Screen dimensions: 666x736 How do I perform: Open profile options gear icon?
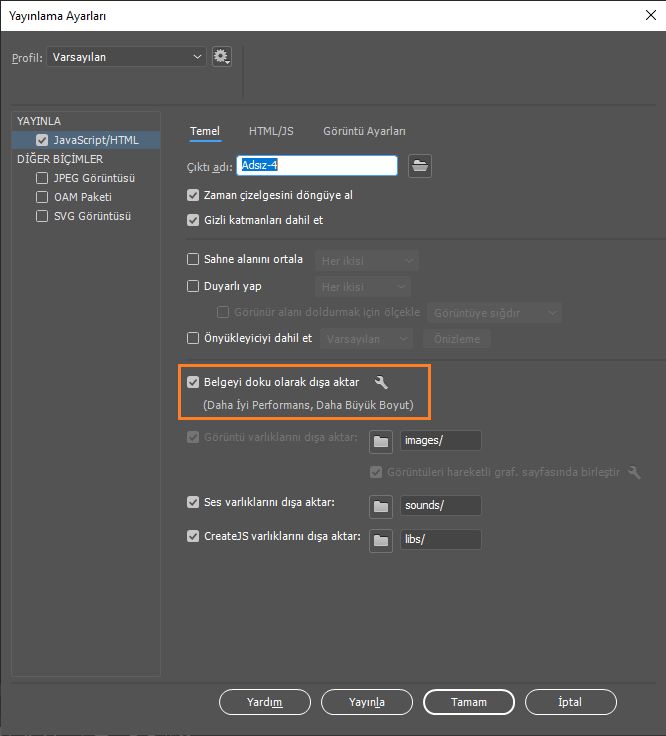pyautogui.click(x=221, y=57)
